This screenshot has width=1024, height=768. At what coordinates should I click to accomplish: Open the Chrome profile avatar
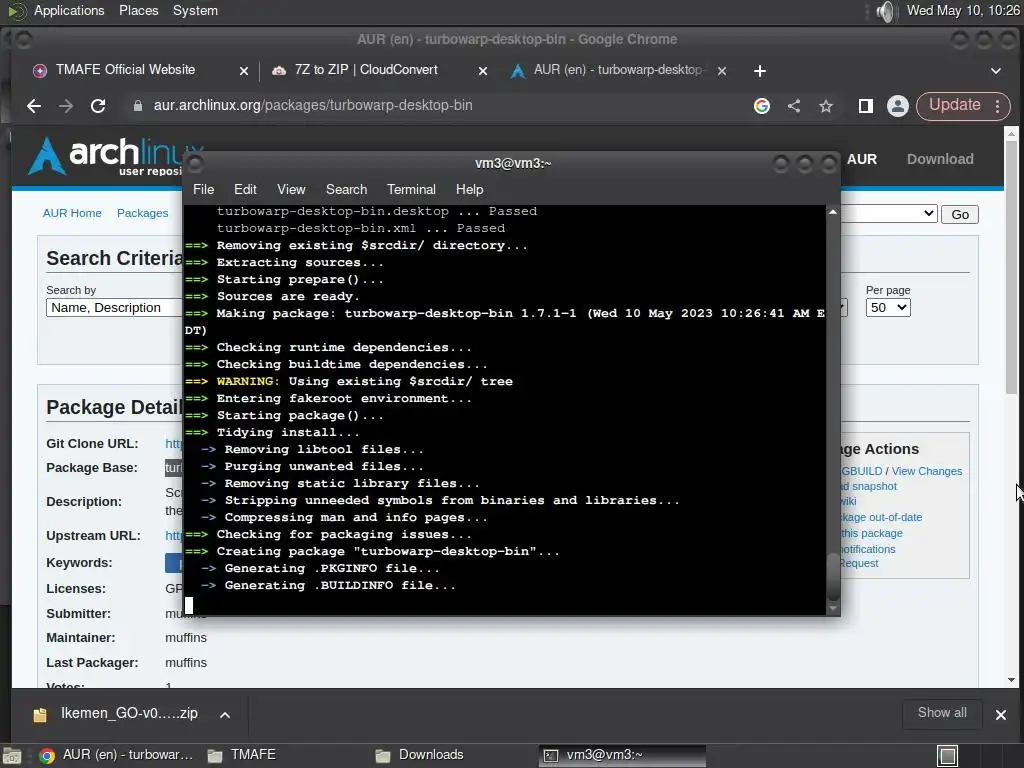click(x=898, y=106)
